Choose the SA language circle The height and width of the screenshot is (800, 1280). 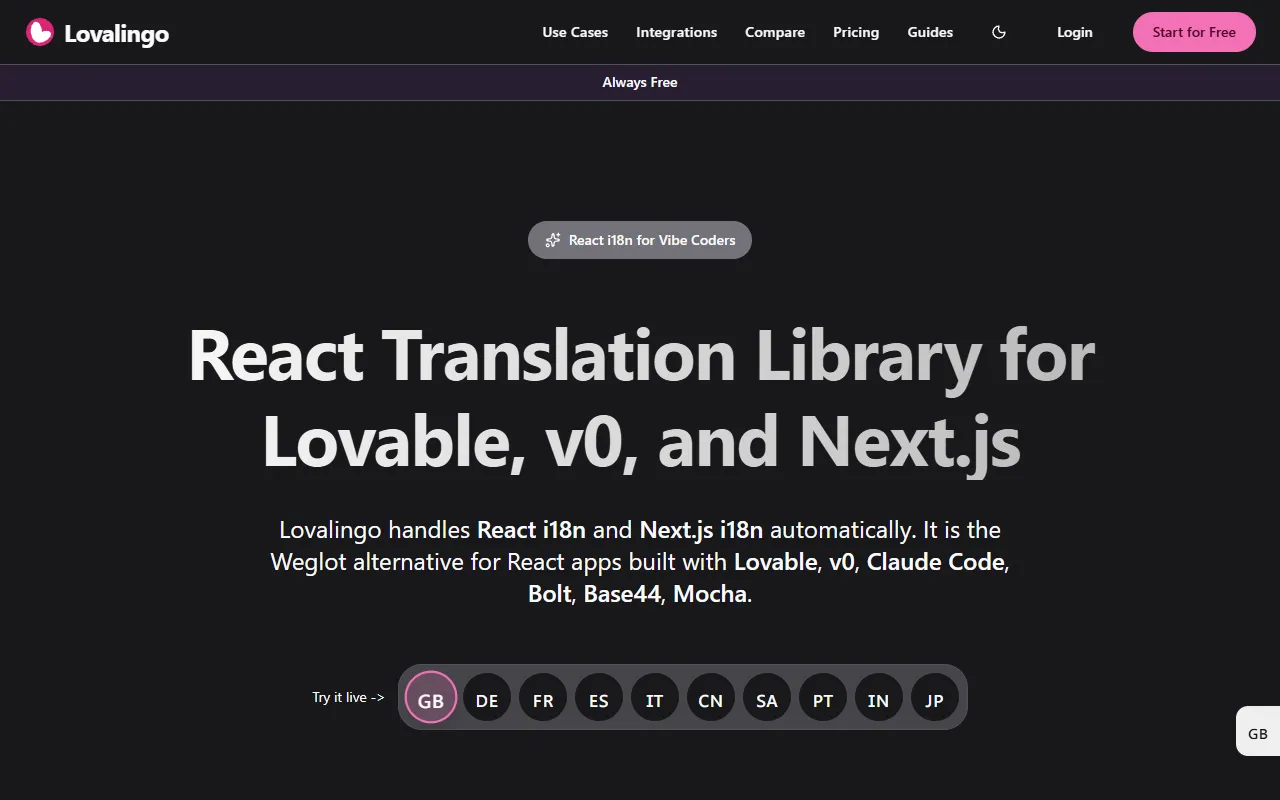pyautogui.click(x=767, y=698)
